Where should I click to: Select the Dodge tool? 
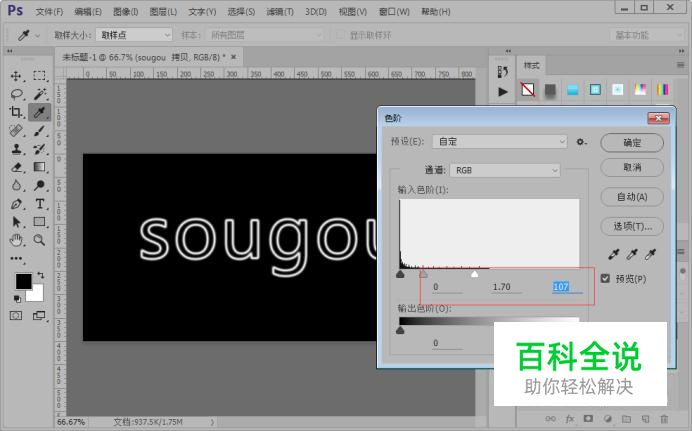pos(39,185)
